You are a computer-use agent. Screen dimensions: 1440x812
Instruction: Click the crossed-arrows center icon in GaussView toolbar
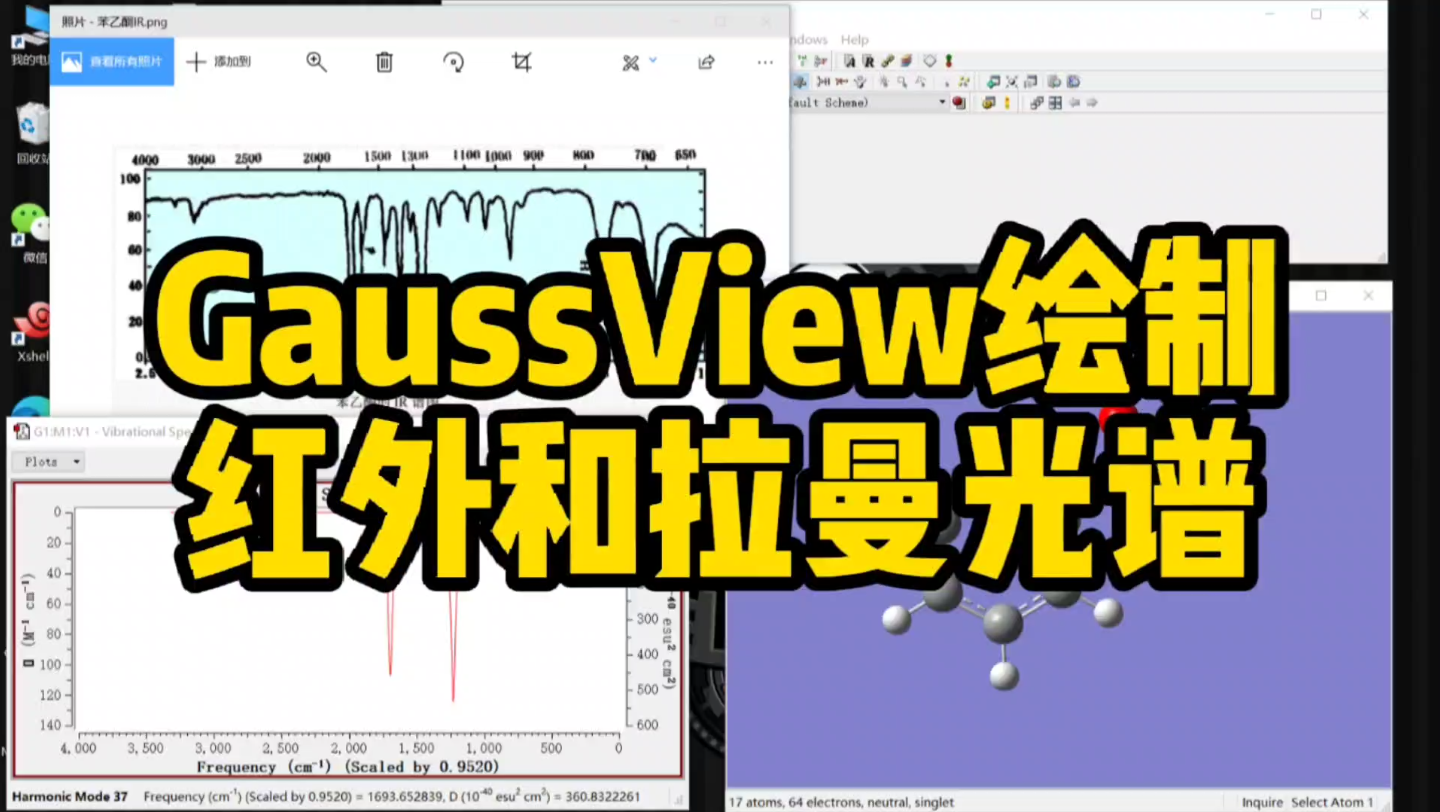(x=1012, y=81)
